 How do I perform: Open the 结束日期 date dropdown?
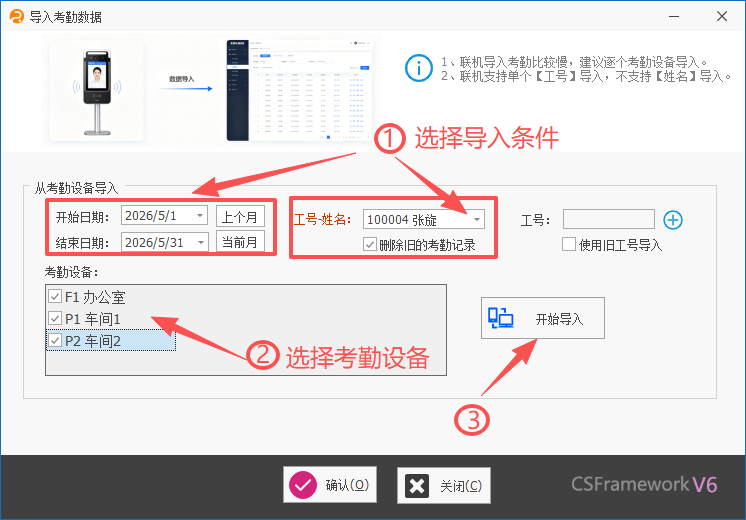click(x=200, y=242)
